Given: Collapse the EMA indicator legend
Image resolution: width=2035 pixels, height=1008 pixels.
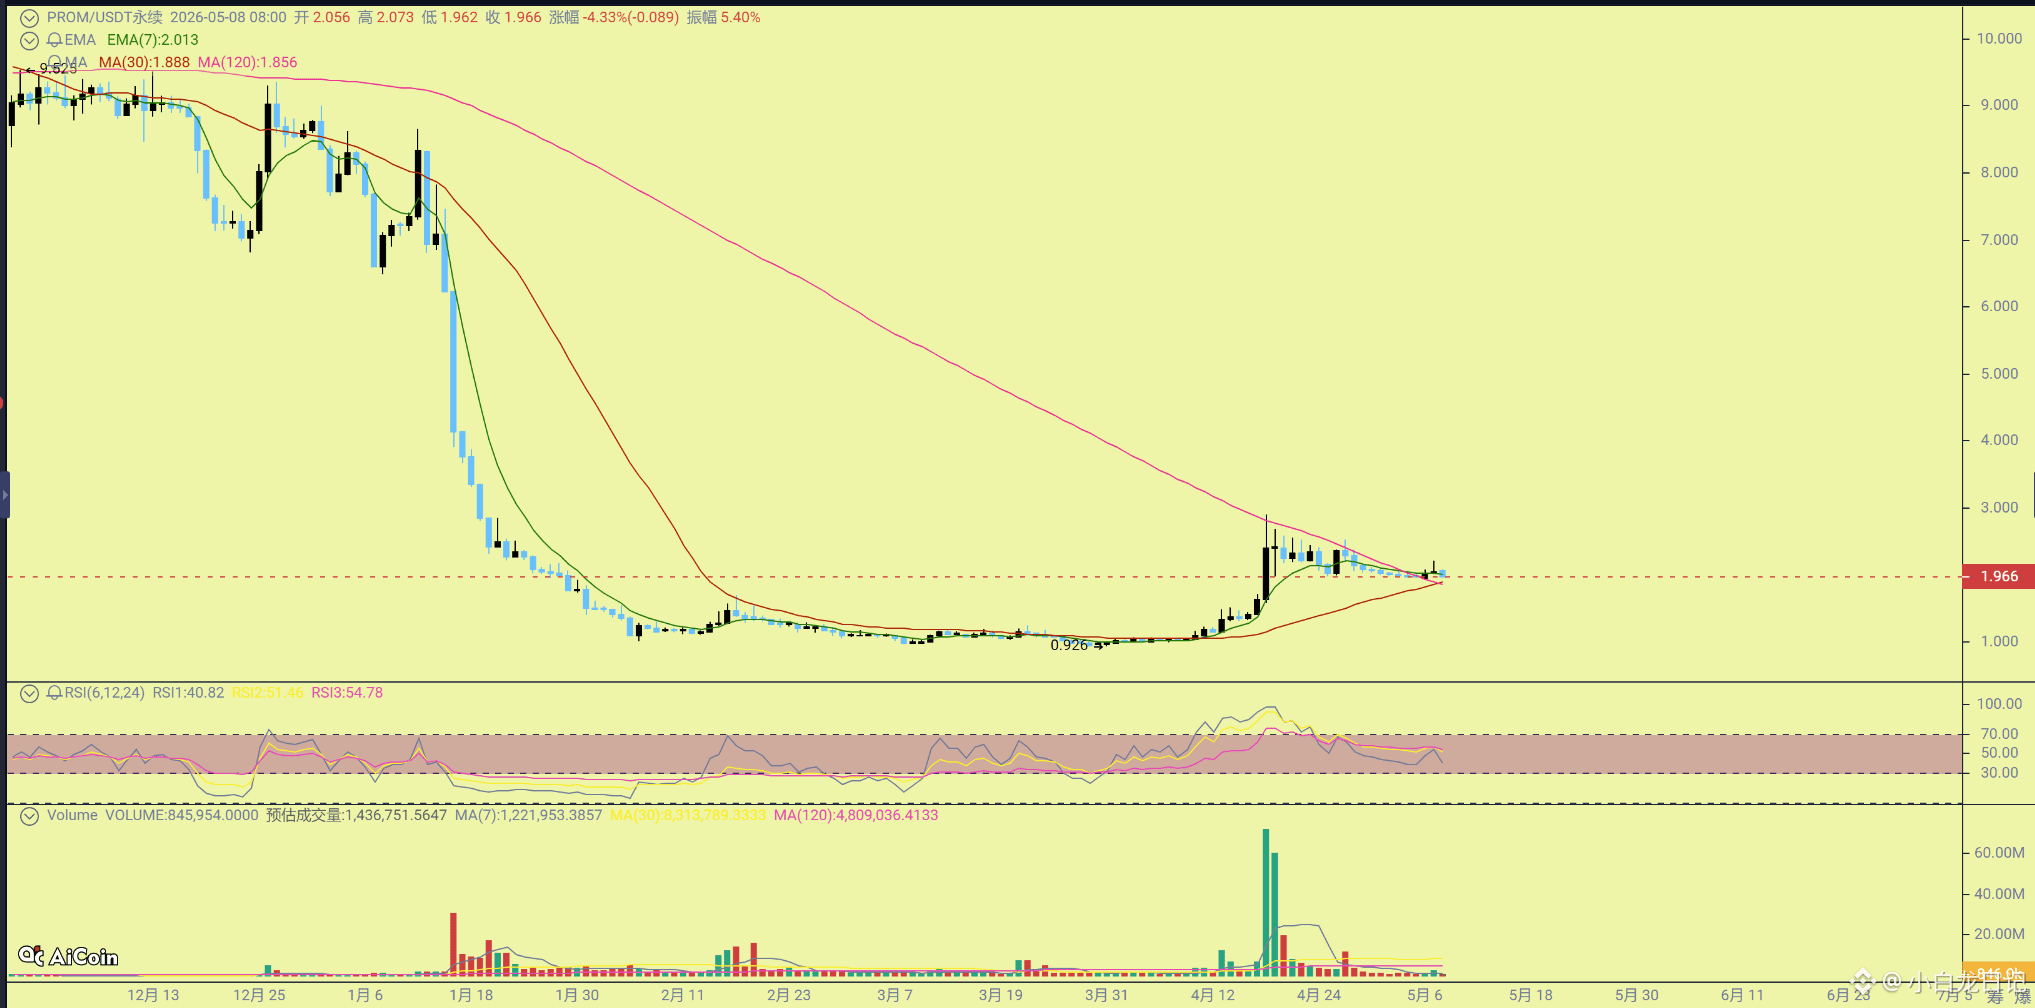Looking at the screenshot, I should tap(29, 40).
